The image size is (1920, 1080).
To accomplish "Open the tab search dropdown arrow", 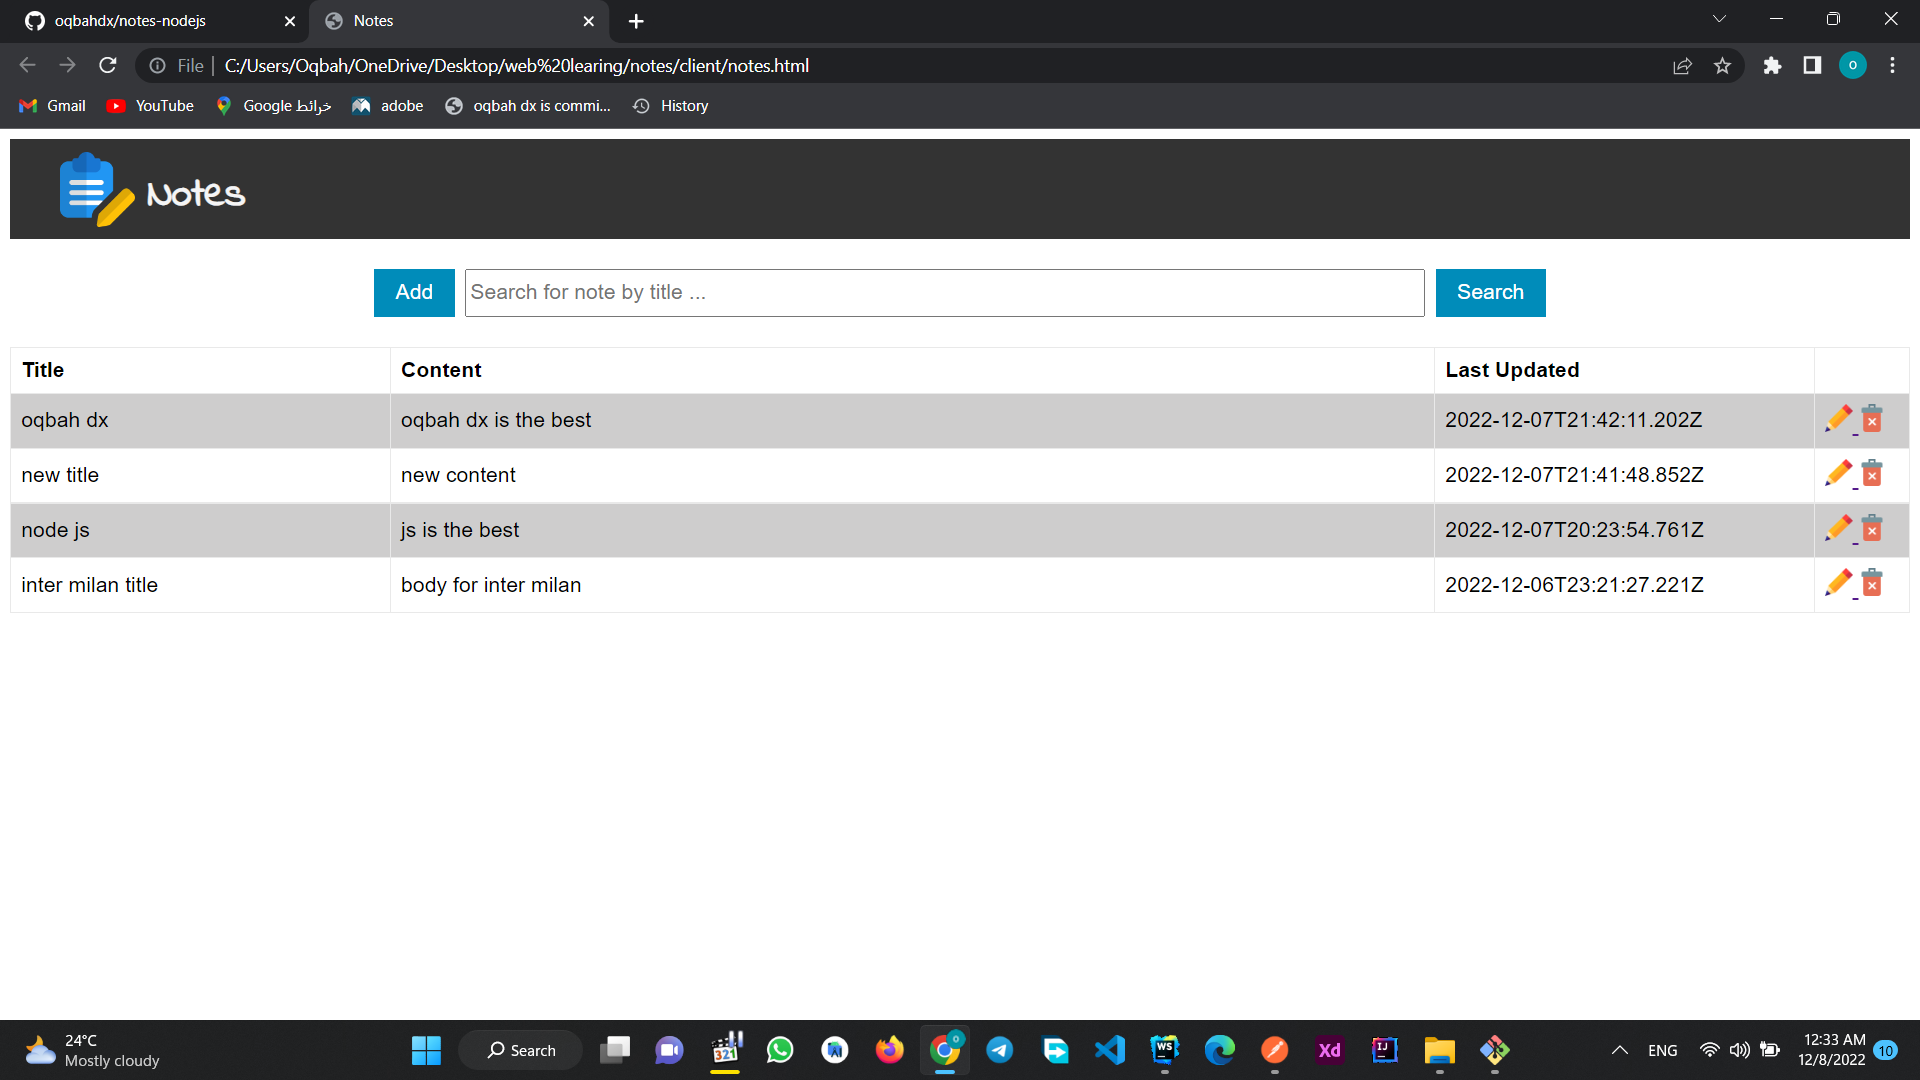I will pyautogui.click(x=1719, y=18).
